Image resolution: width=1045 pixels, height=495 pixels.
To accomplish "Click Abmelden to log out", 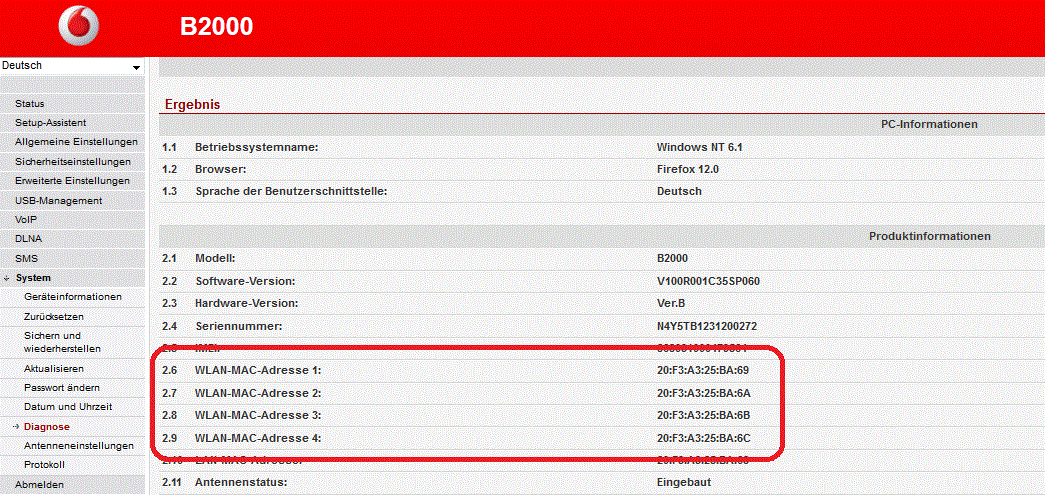I will [x=39, y=484].
